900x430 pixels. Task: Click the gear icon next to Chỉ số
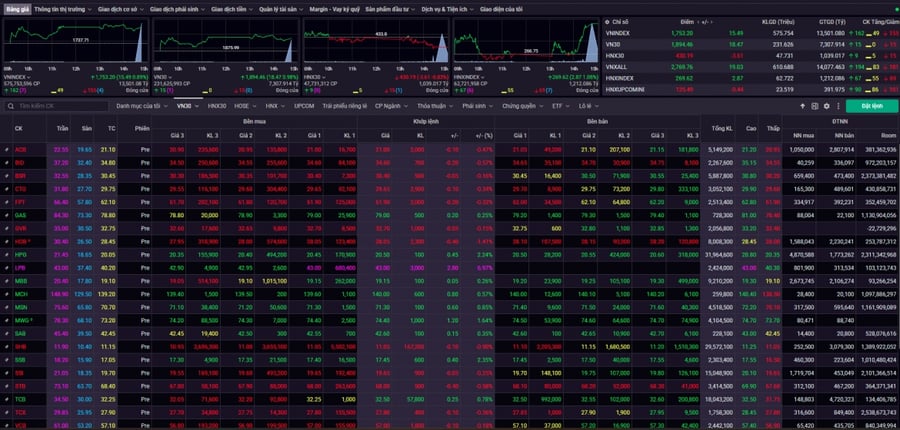[607, 21]
